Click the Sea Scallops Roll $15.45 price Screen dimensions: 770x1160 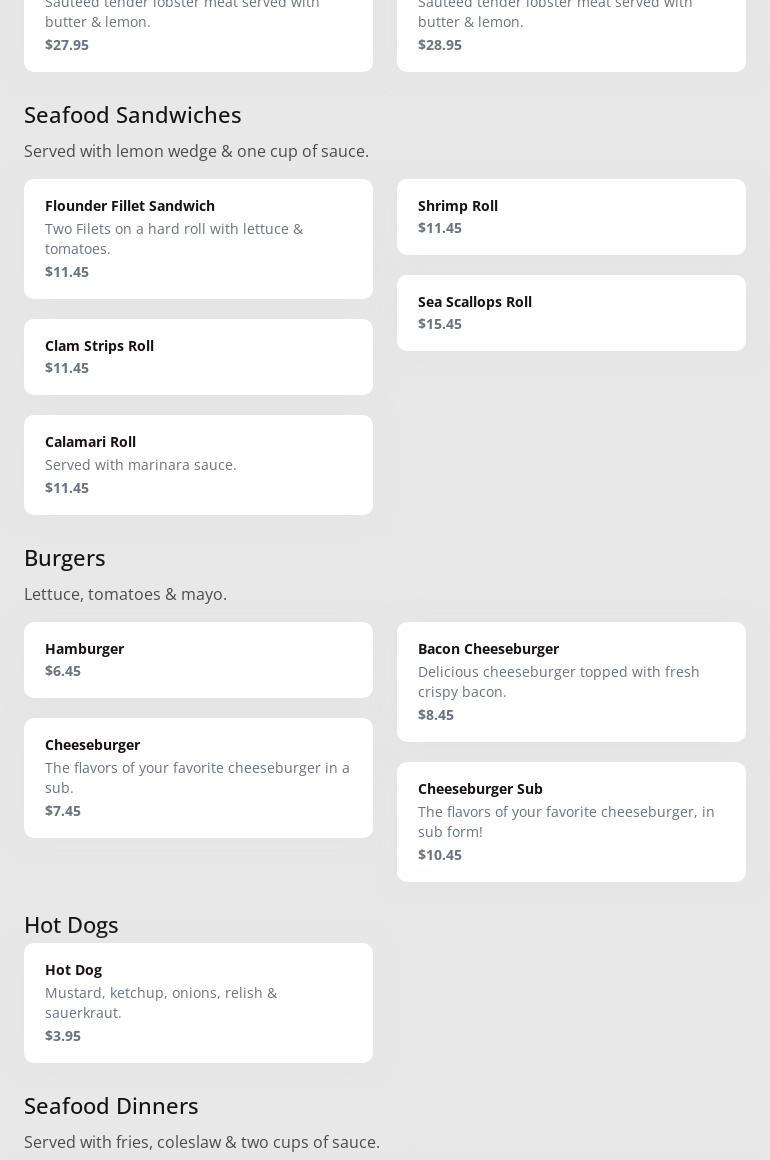point(440,324)
